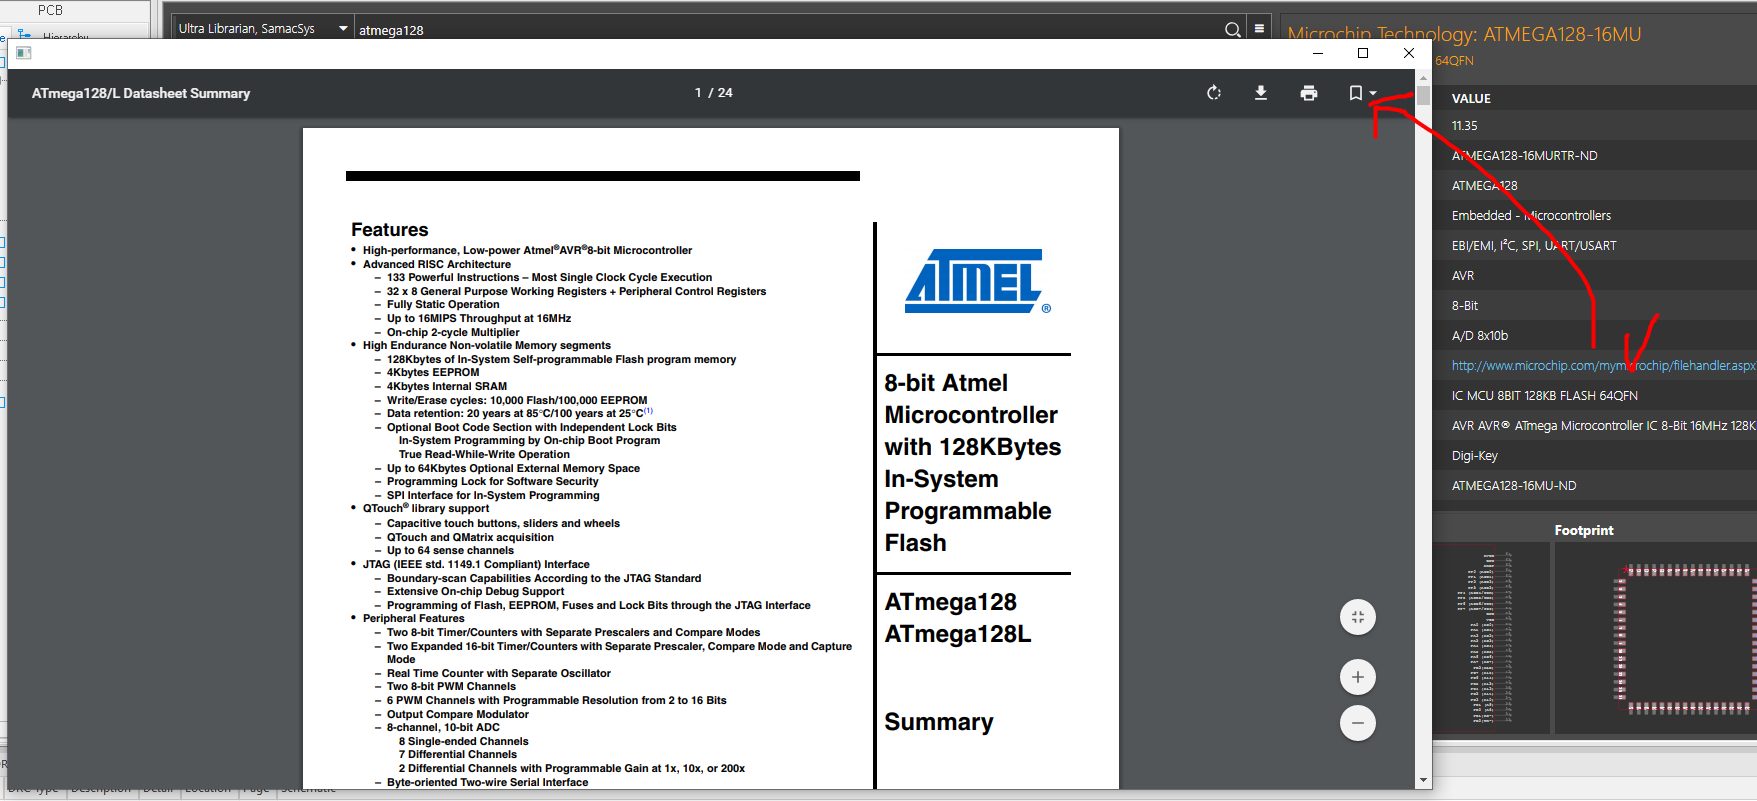
Task: Select the ATMEGA128-16MURTR-ND value row
Action: point(1594,156)
